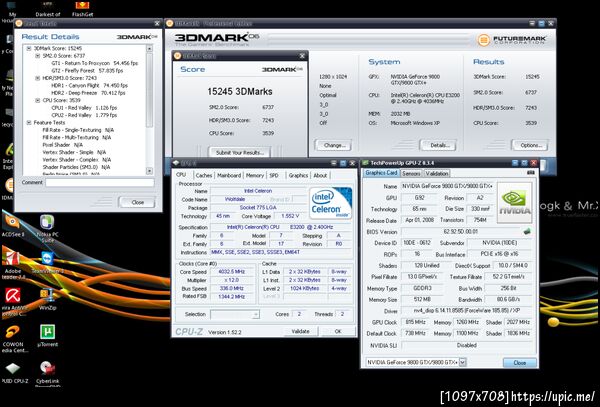The width and height of the screenshot is (600, 407).
Task: Select the GT2 - Firefly Forest row
Action: point(87,71)
